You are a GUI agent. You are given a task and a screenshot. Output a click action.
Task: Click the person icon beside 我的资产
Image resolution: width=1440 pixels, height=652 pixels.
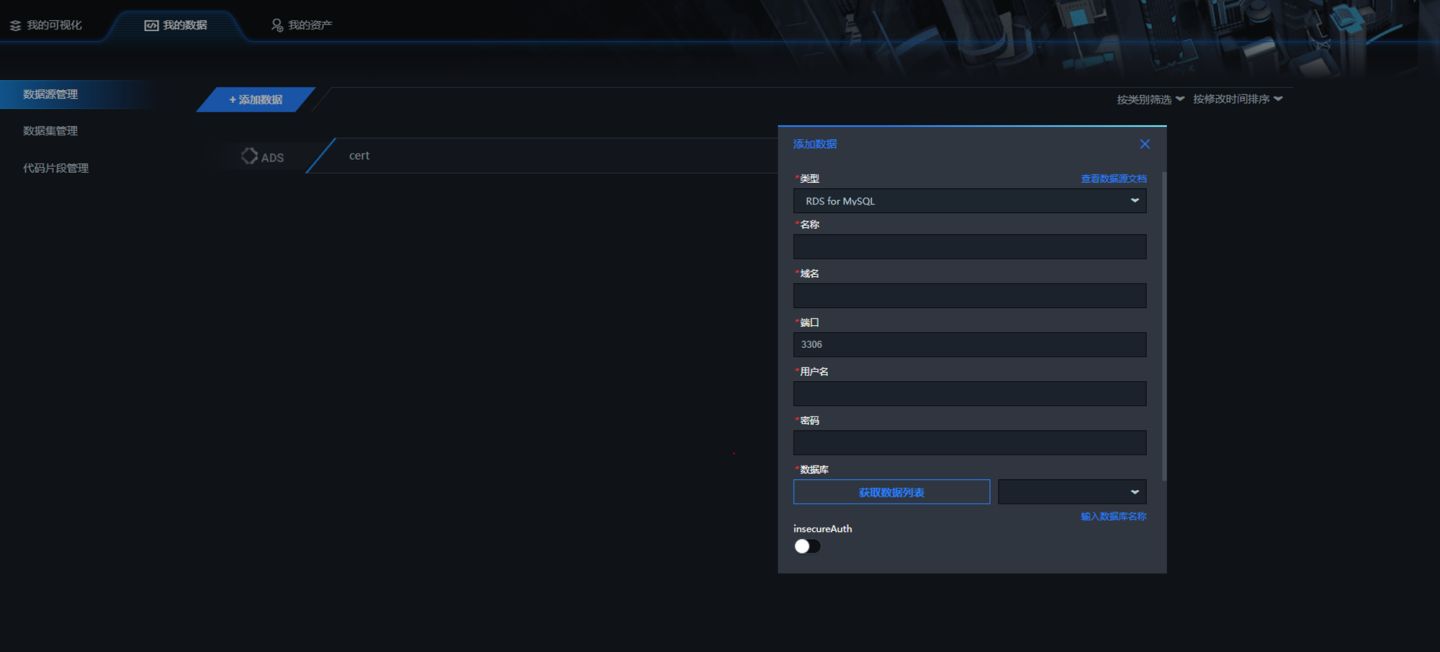point(277,25)
